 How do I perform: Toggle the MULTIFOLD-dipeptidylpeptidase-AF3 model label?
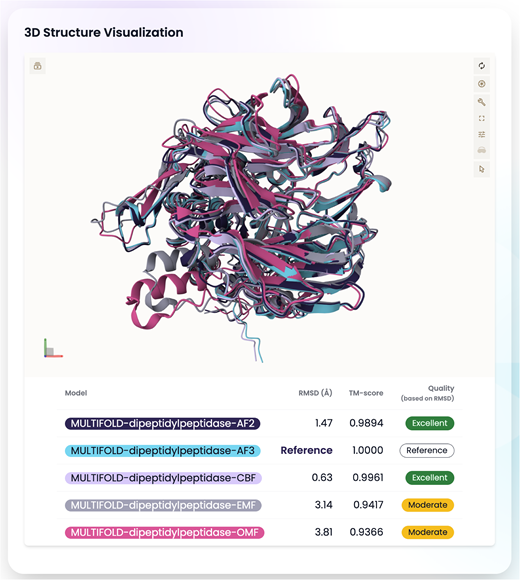tap(162, 451)
